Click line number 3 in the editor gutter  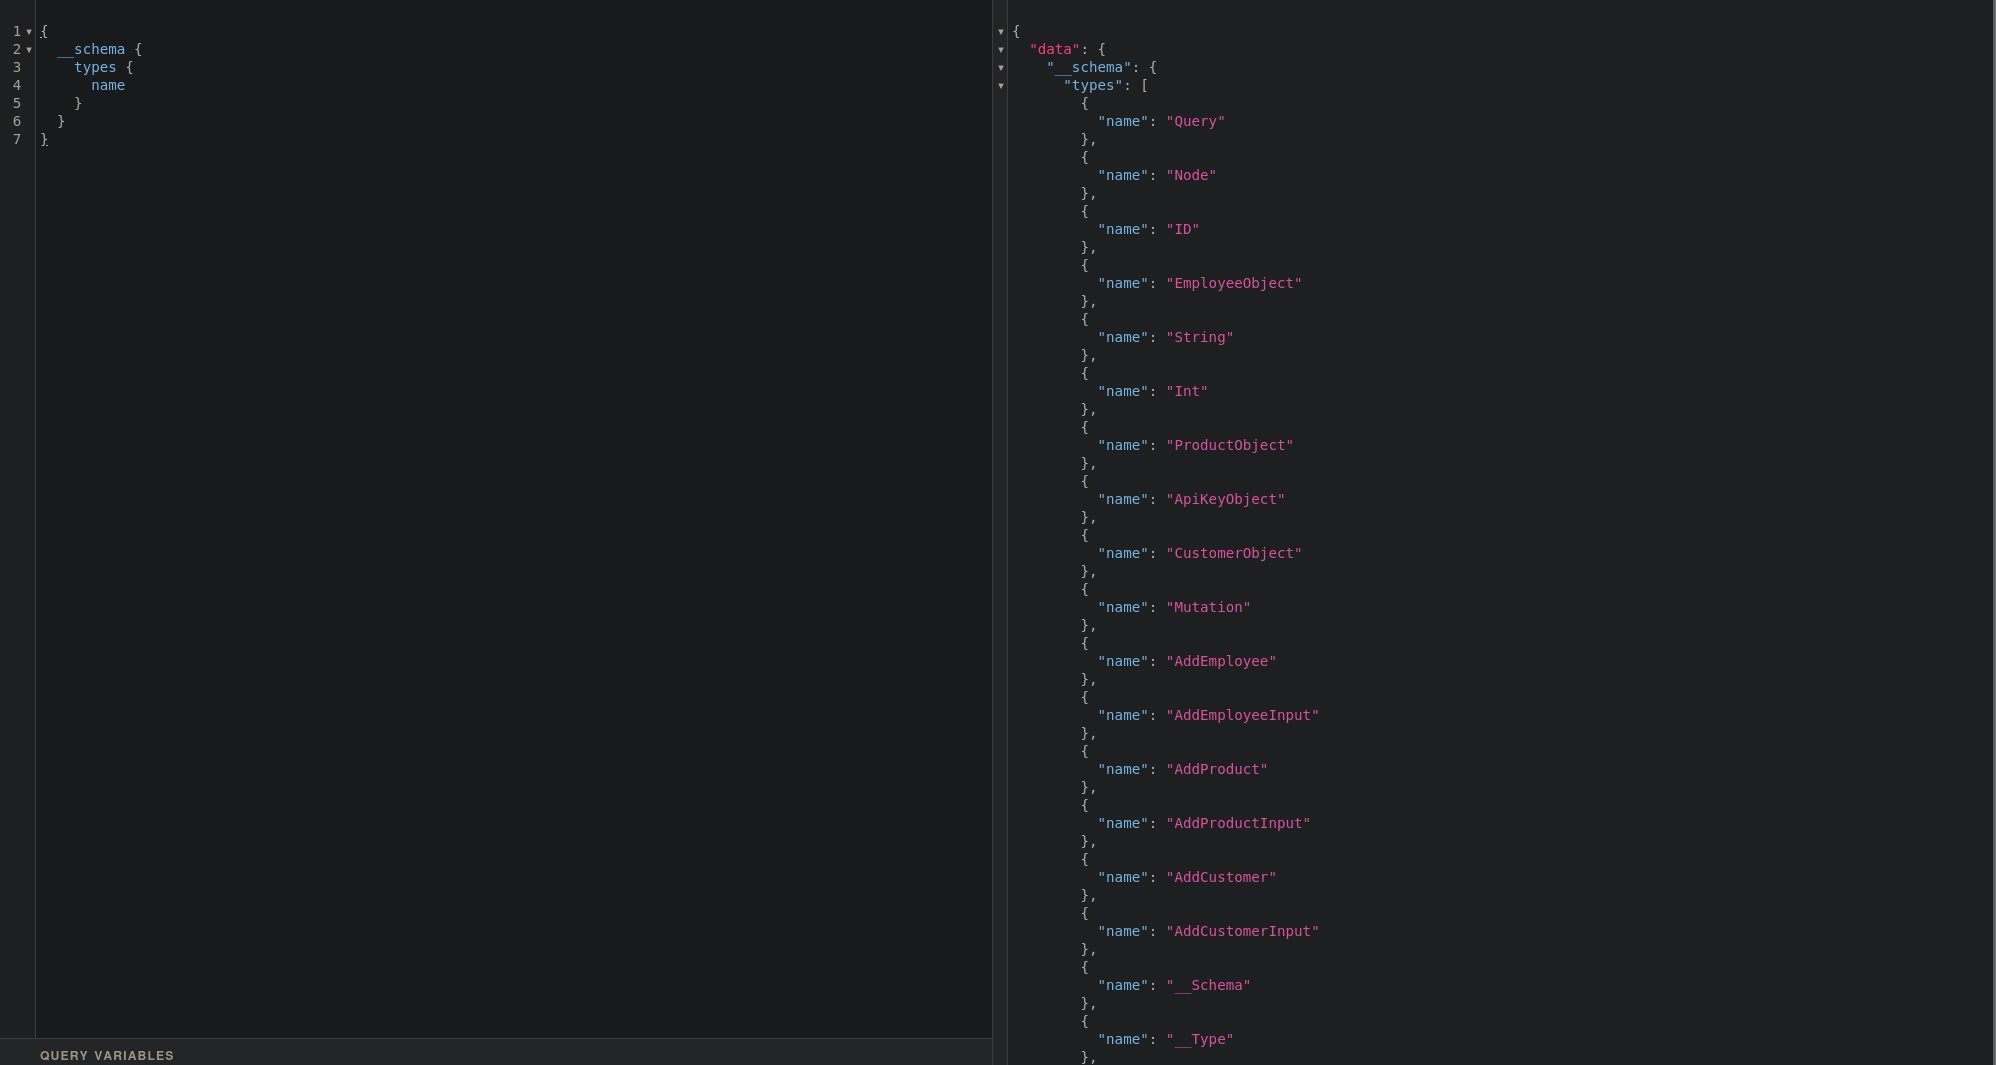pos(17,67)
